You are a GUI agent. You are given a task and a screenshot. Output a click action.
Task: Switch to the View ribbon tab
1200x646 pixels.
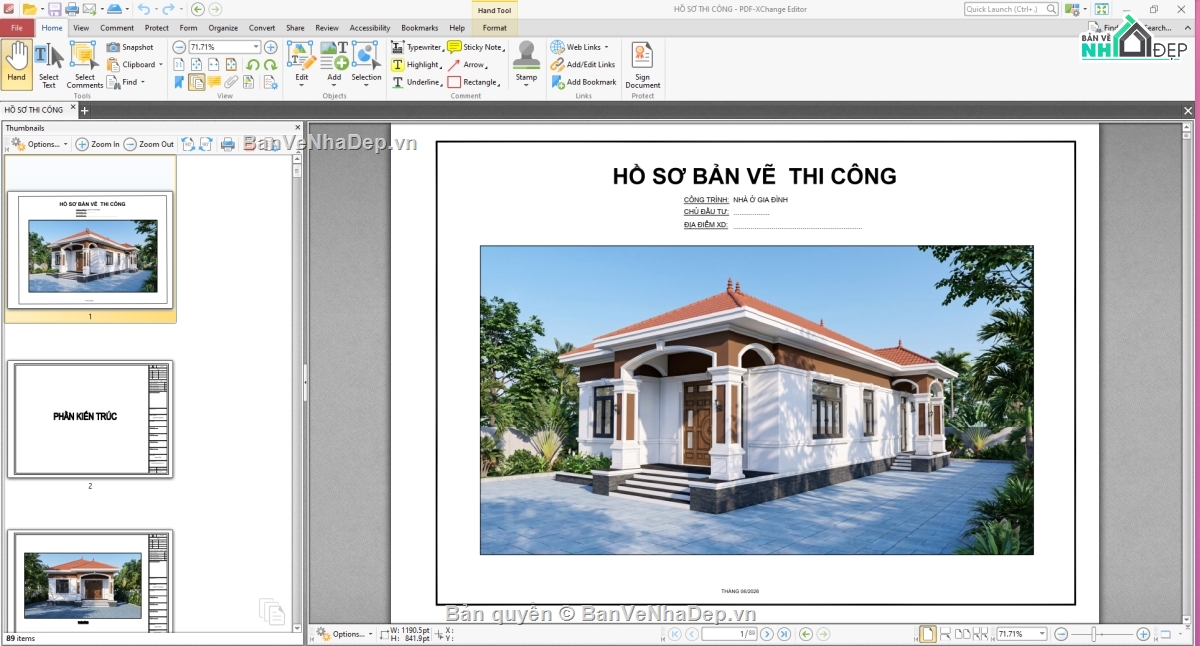click(x=81, y=28)
